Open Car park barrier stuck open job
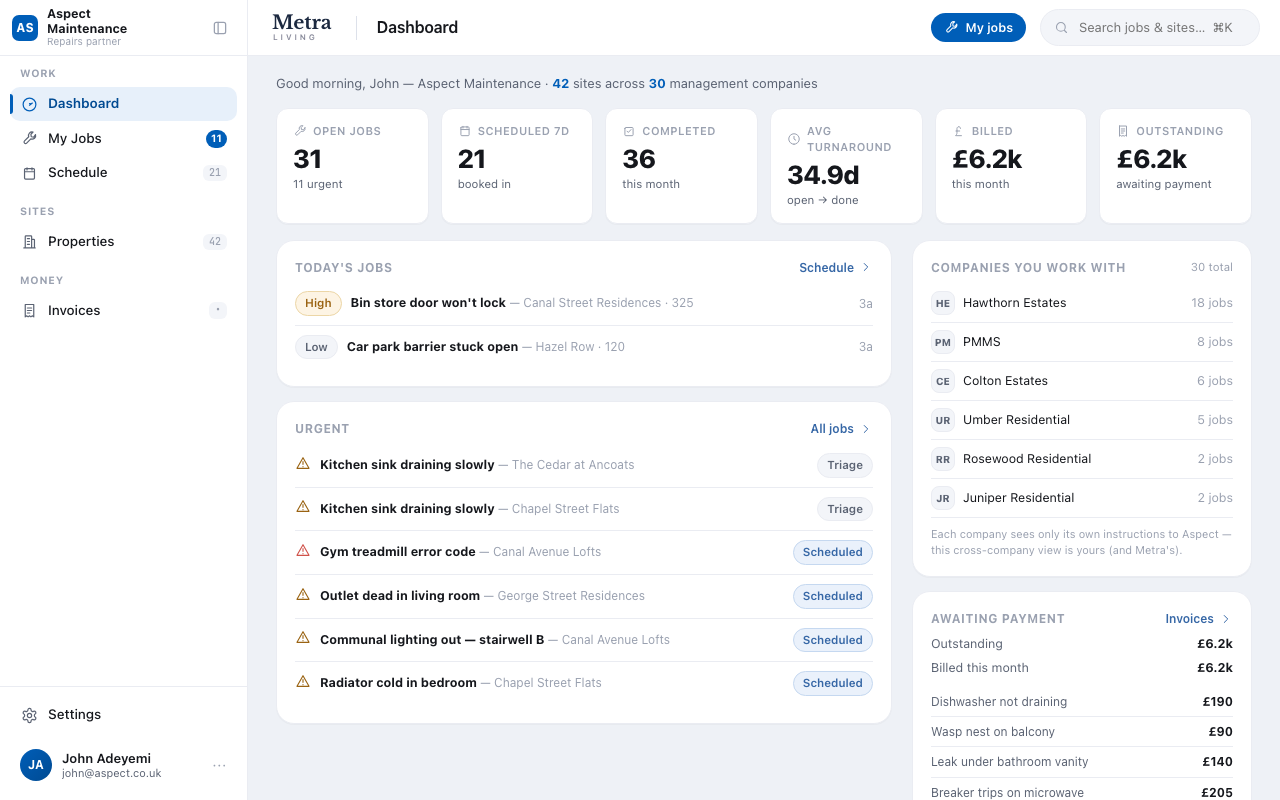This screenshot has width=1280, height=800. [584, 347]
